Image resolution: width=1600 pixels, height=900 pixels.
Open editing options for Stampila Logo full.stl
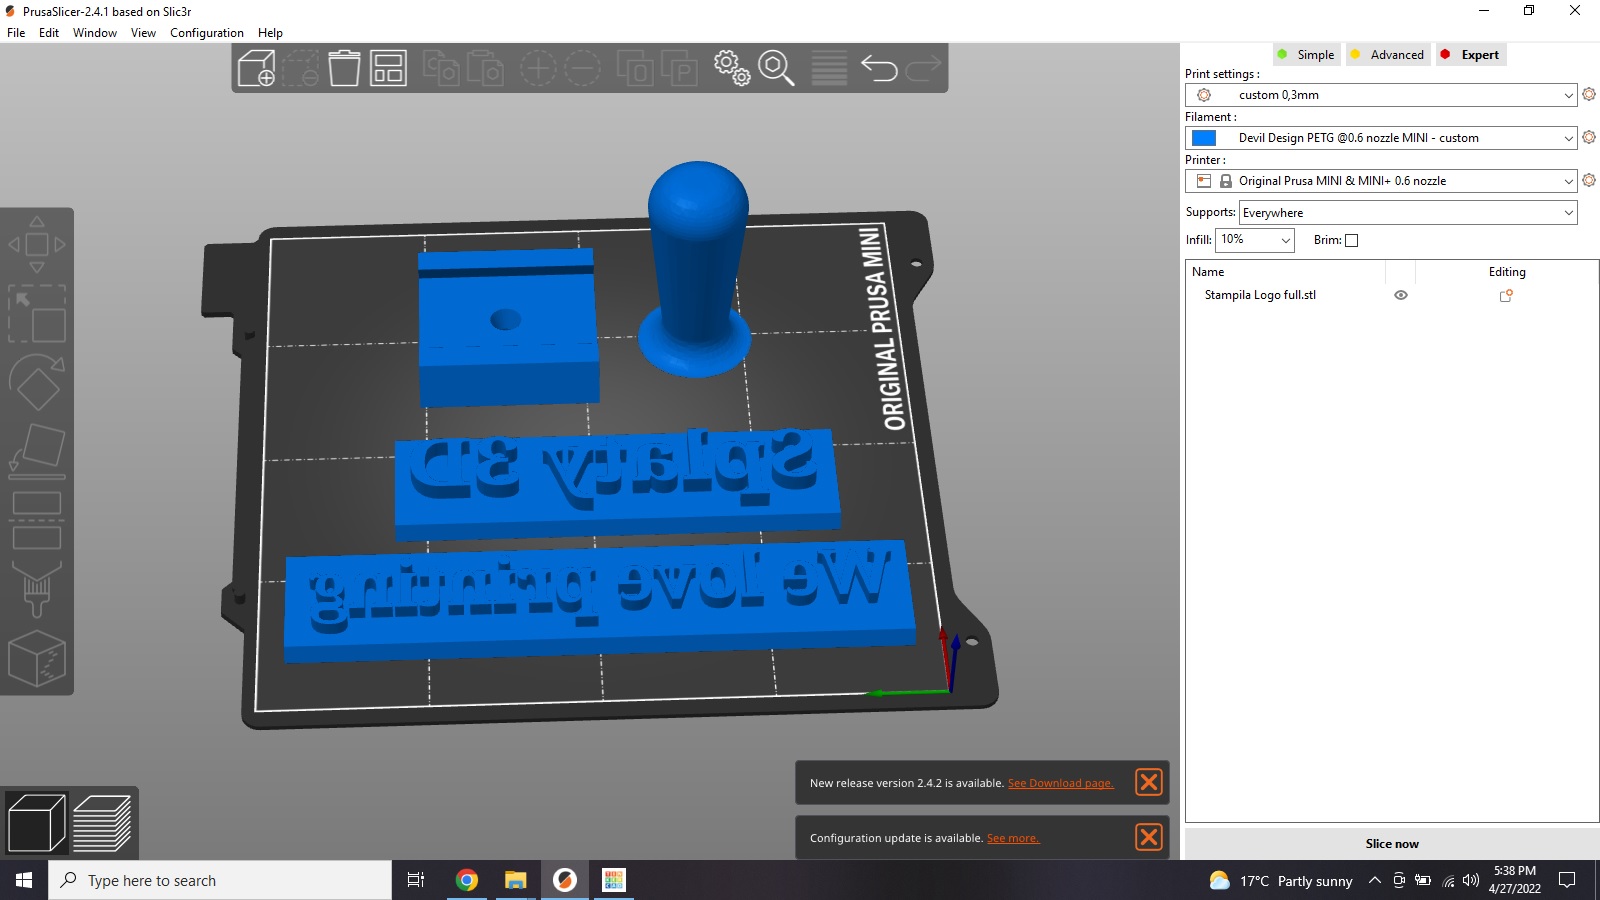[1506, 295]
